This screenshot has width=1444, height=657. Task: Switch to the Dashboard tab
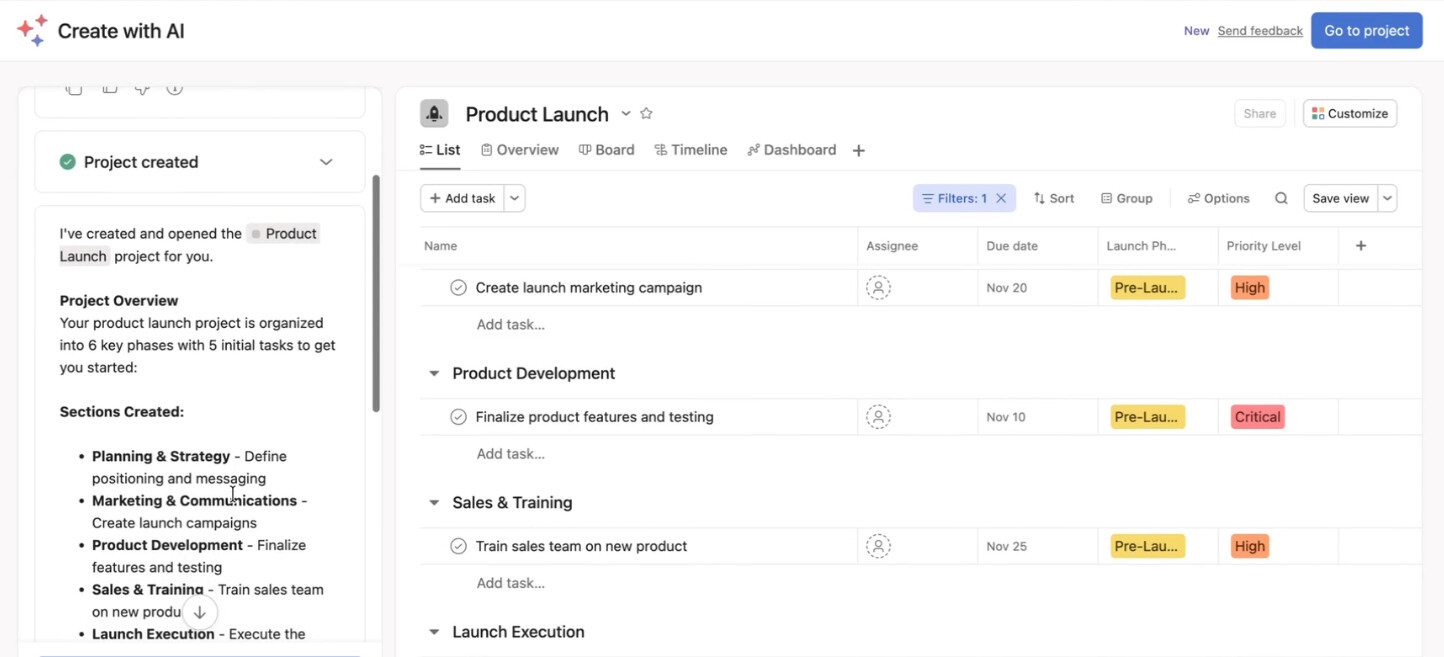pos(792,150)
